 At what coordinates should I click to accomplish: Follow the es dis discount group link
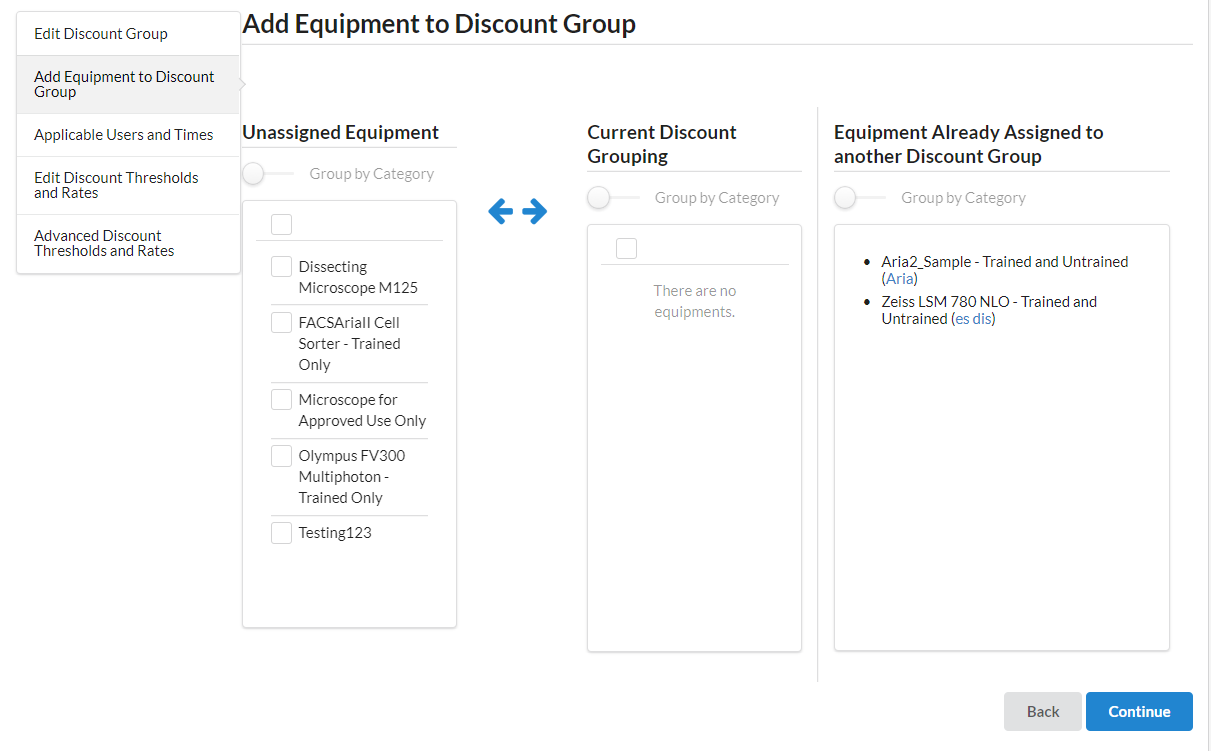(x=973, y=319)
